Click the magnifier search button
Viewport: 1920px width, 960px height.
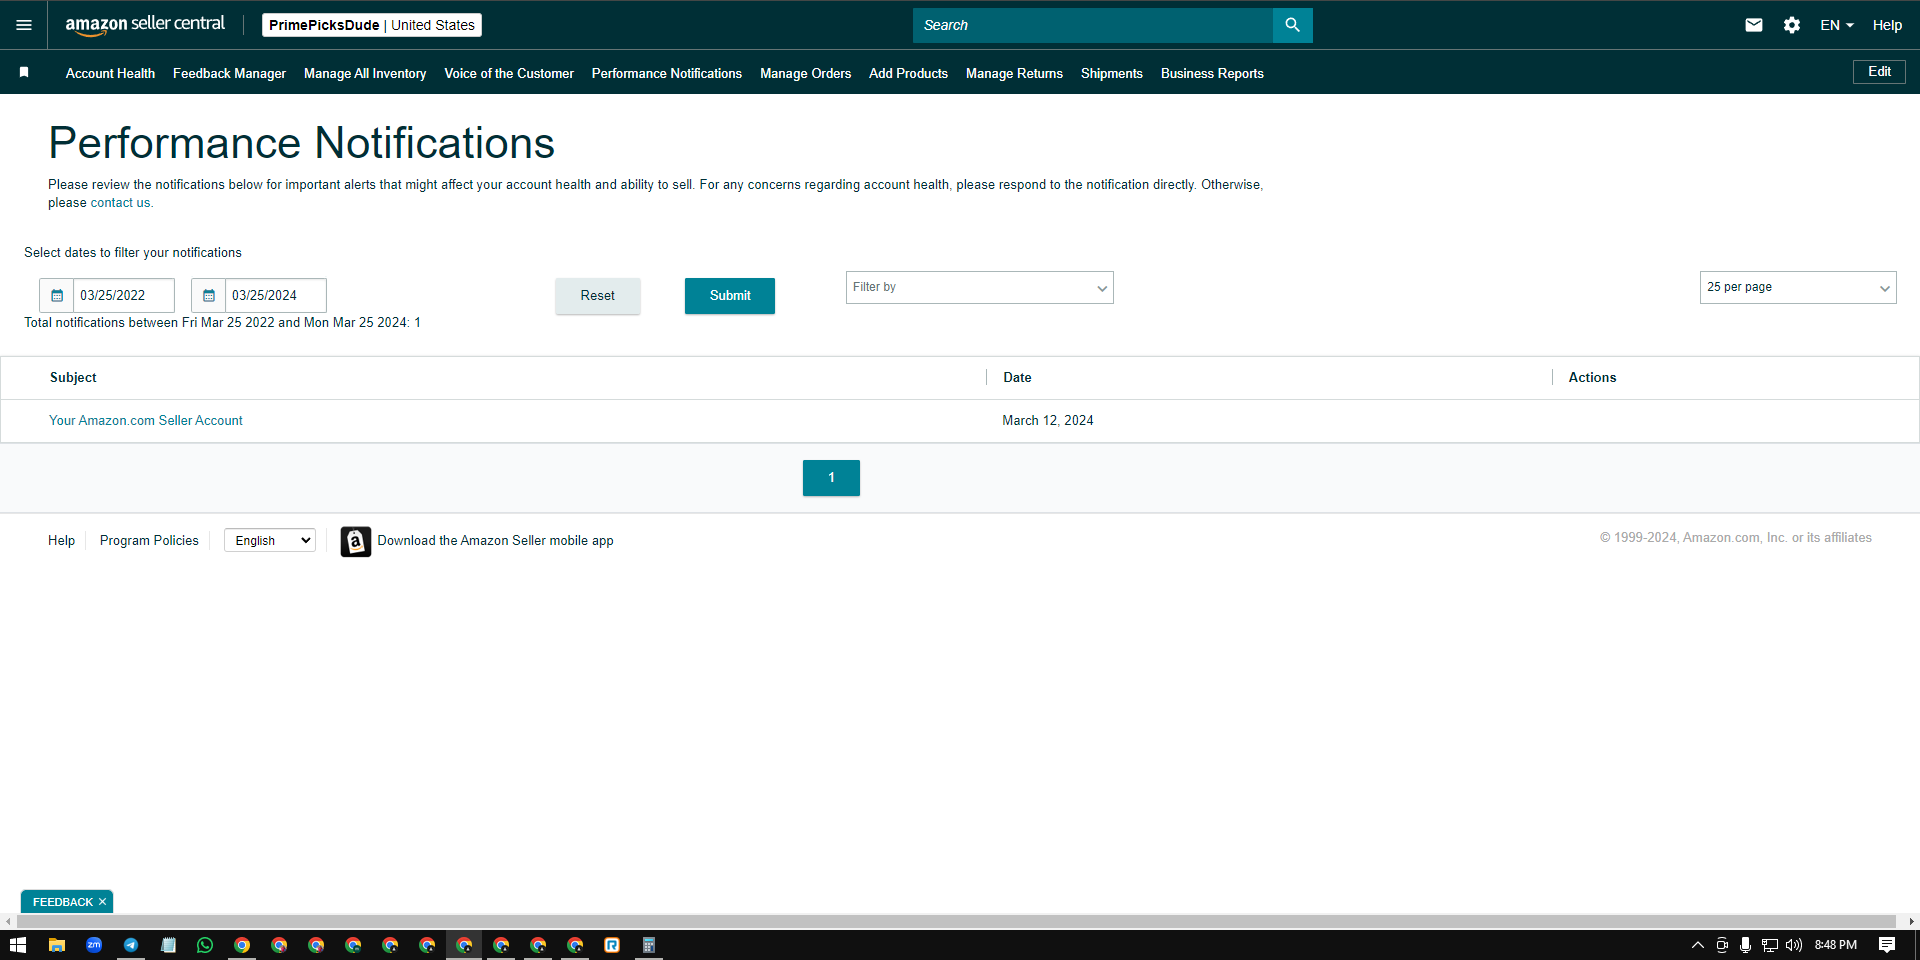[x=1292, y=25]
